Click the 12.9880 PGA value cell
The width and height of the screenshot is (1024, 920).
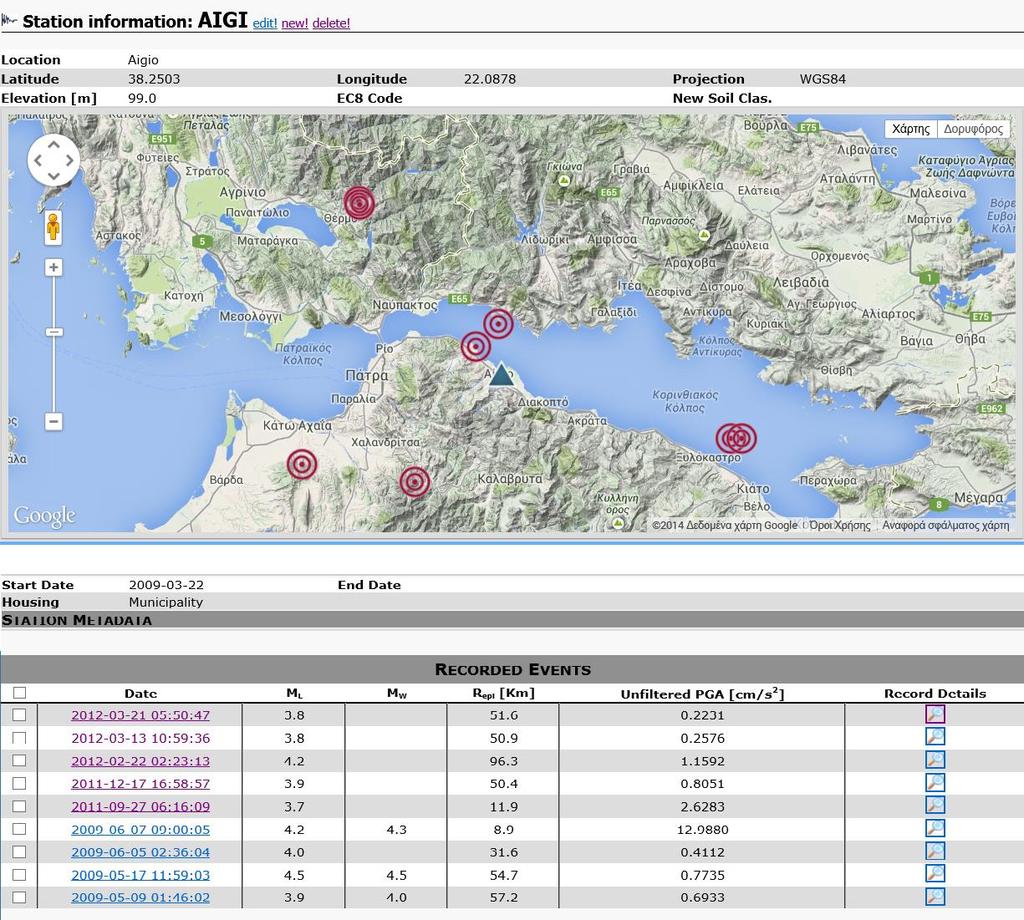(703, 829)
